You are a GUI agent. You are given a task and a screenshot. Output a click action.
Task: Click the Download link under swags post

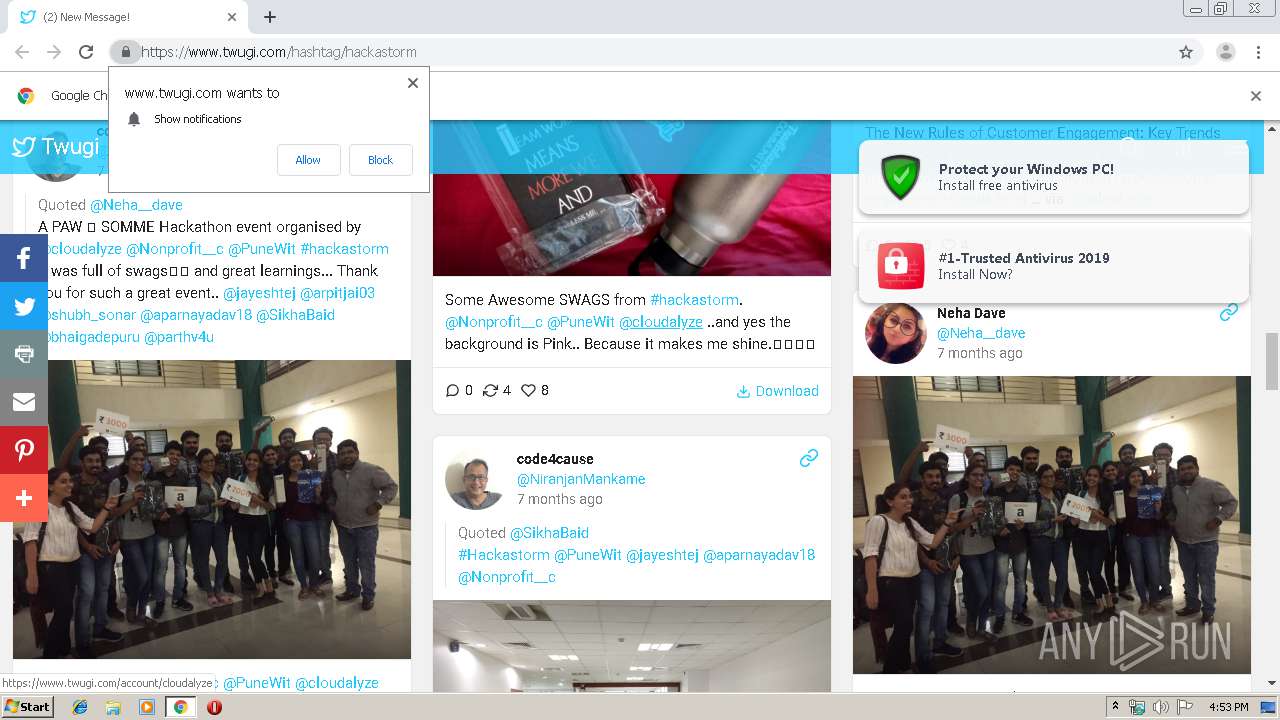coord(777,391)
